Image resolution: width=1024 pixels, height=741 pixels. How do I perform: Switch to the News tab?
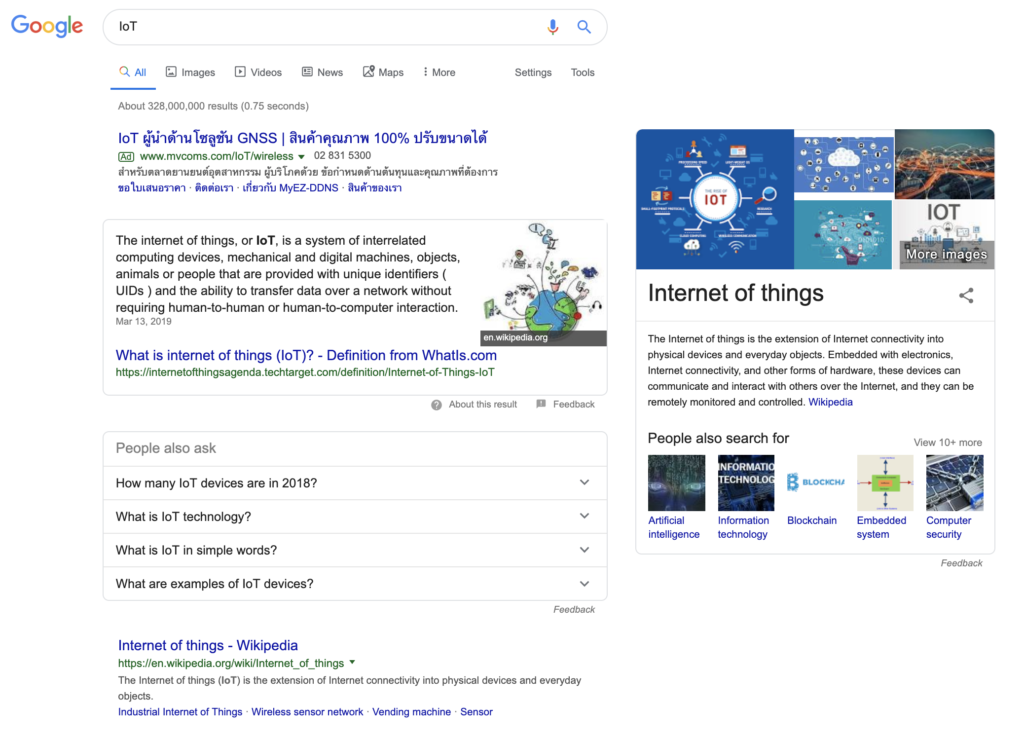[x=322, y=72]
